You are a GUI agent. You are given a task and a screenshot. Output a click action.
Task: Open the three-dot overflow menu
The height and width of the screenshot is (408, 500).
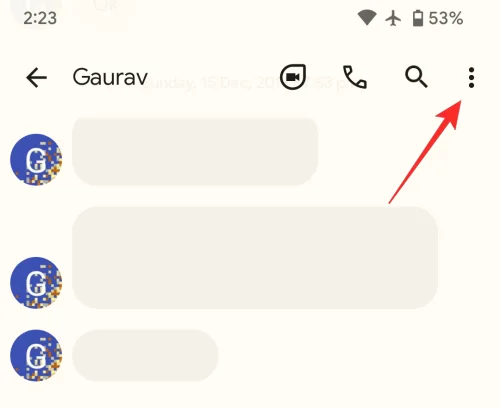(x=471, y=78)
